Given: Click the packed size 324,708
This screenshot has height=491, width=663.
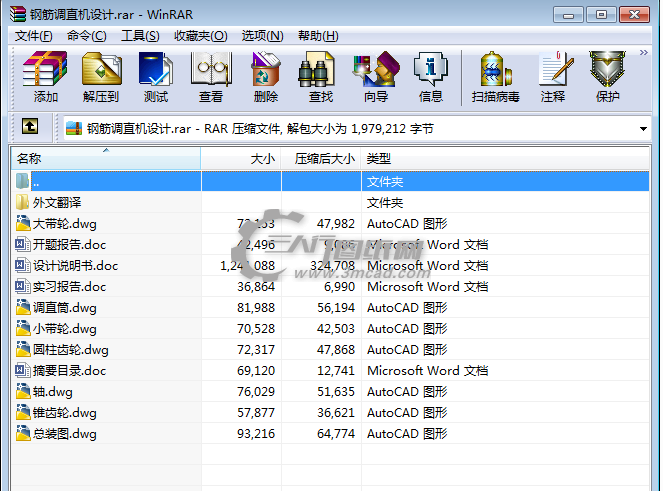Looking at the screenshot, I should (332, 266).
